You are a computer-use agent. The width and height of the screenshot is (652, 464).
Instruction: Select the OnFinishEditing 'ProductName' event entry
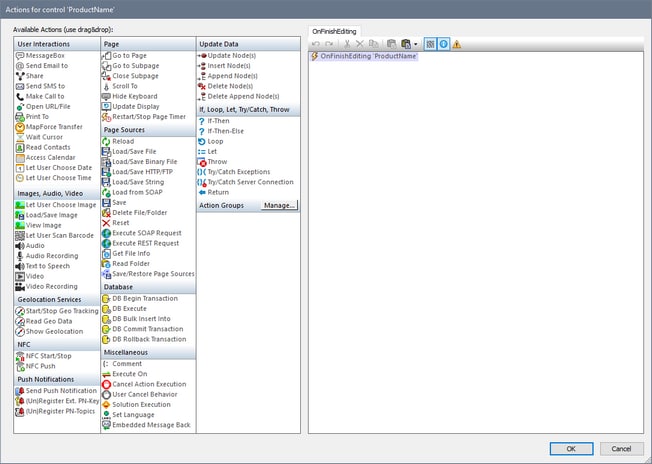(x=367, y=57)
